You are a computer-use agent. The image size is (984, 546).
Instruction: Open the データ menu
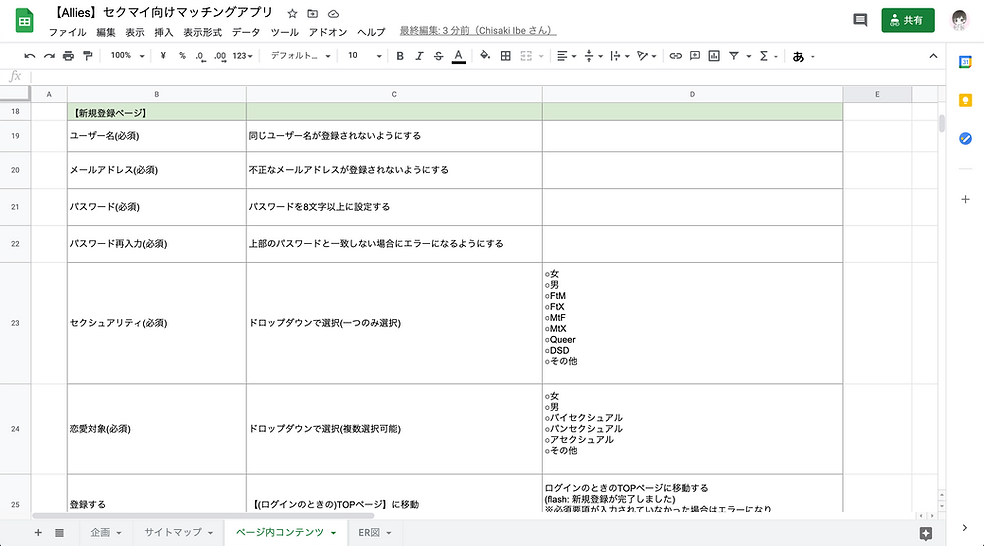point(245,32)
